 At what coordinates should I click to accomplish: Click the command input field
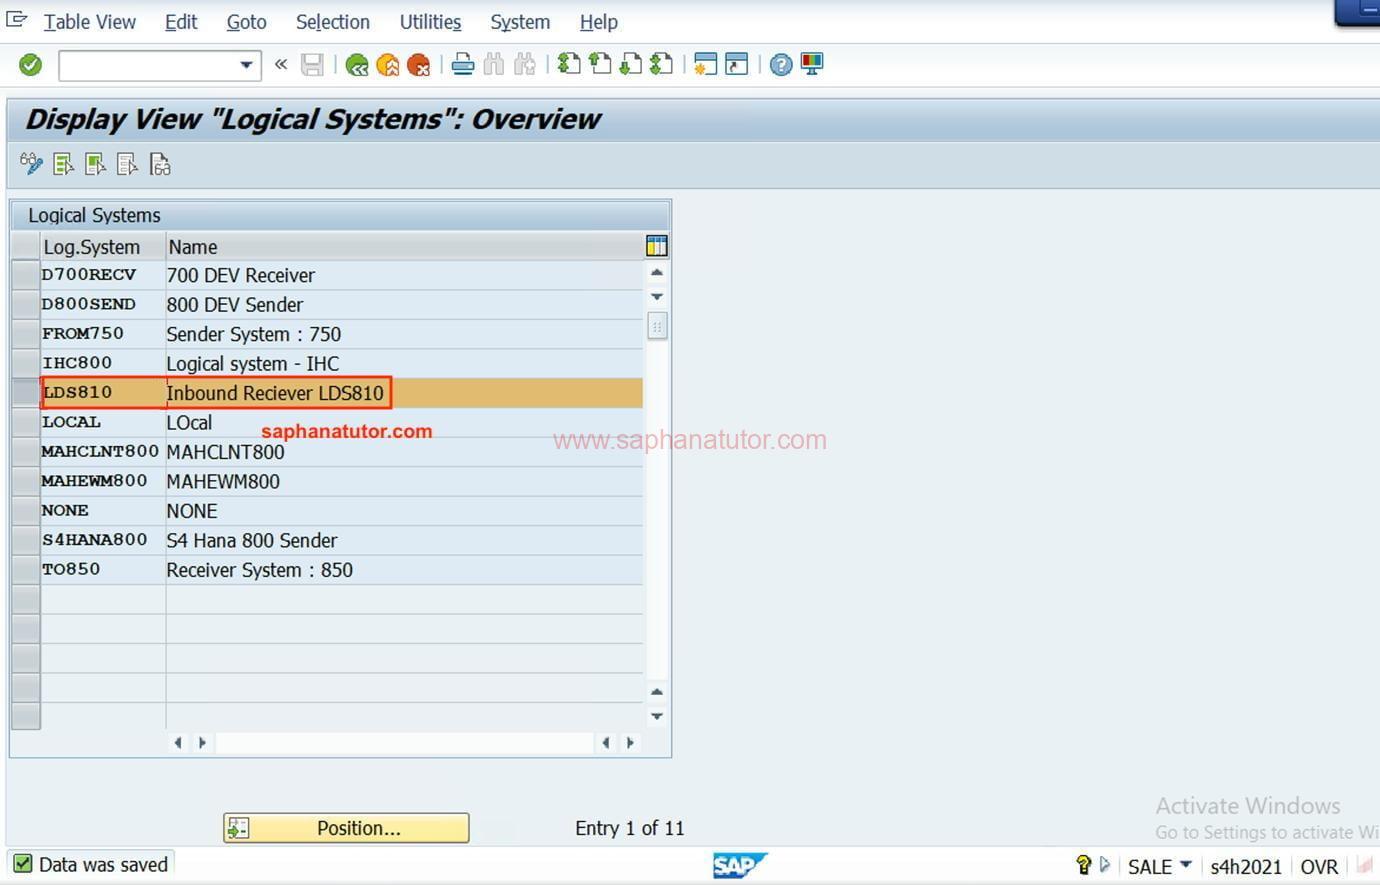pos(148,65)
